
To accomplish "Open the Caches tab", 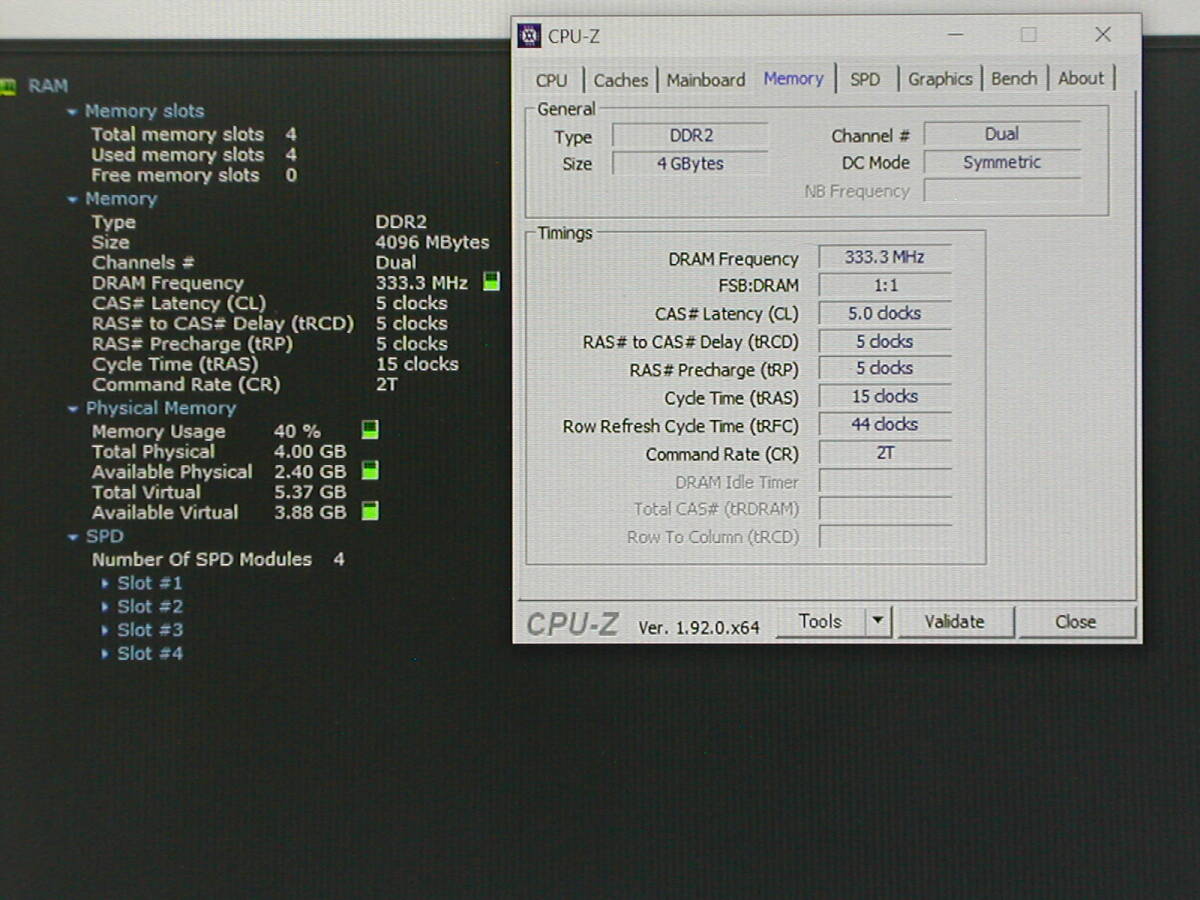I will click(x=621, y=80).
